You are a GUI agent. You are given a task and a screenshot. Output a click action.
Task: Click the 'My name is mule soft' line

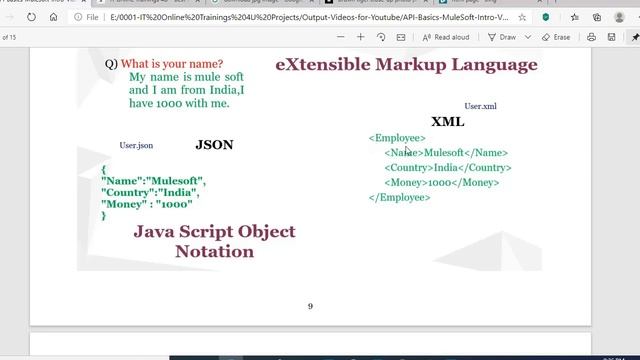186,77
